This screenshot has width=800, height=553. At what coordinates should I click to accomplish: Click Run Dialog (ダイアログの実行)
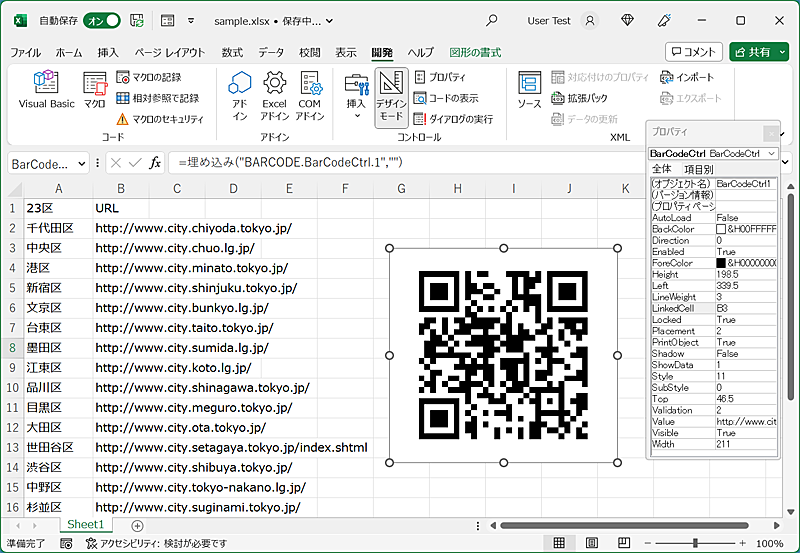point(454,119)
